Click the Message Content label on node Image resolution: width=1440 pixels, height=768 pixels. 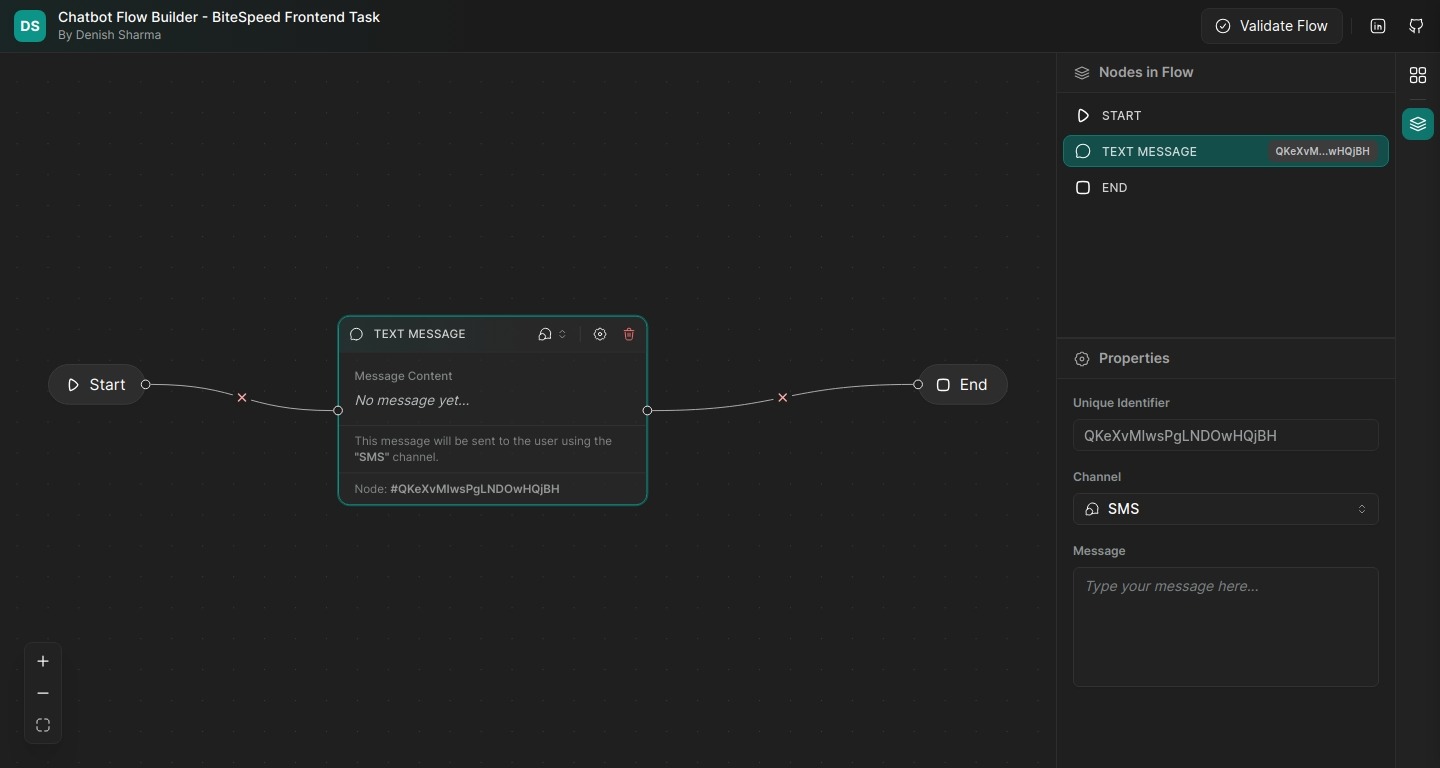[403, 376]
